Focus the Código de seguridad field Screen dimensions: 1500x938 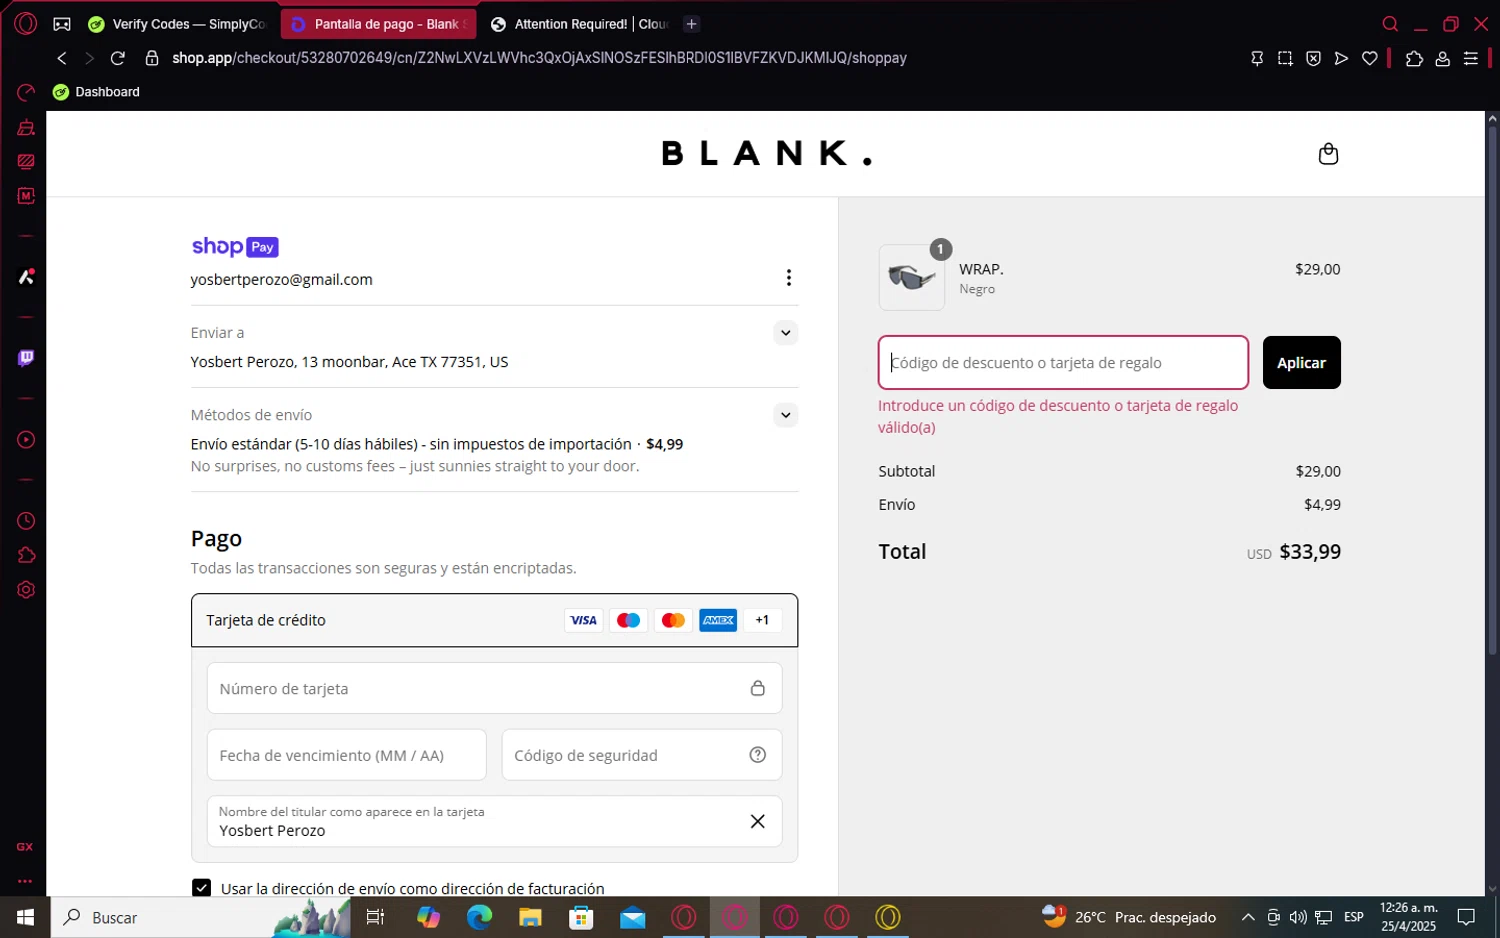click(641, 755)
